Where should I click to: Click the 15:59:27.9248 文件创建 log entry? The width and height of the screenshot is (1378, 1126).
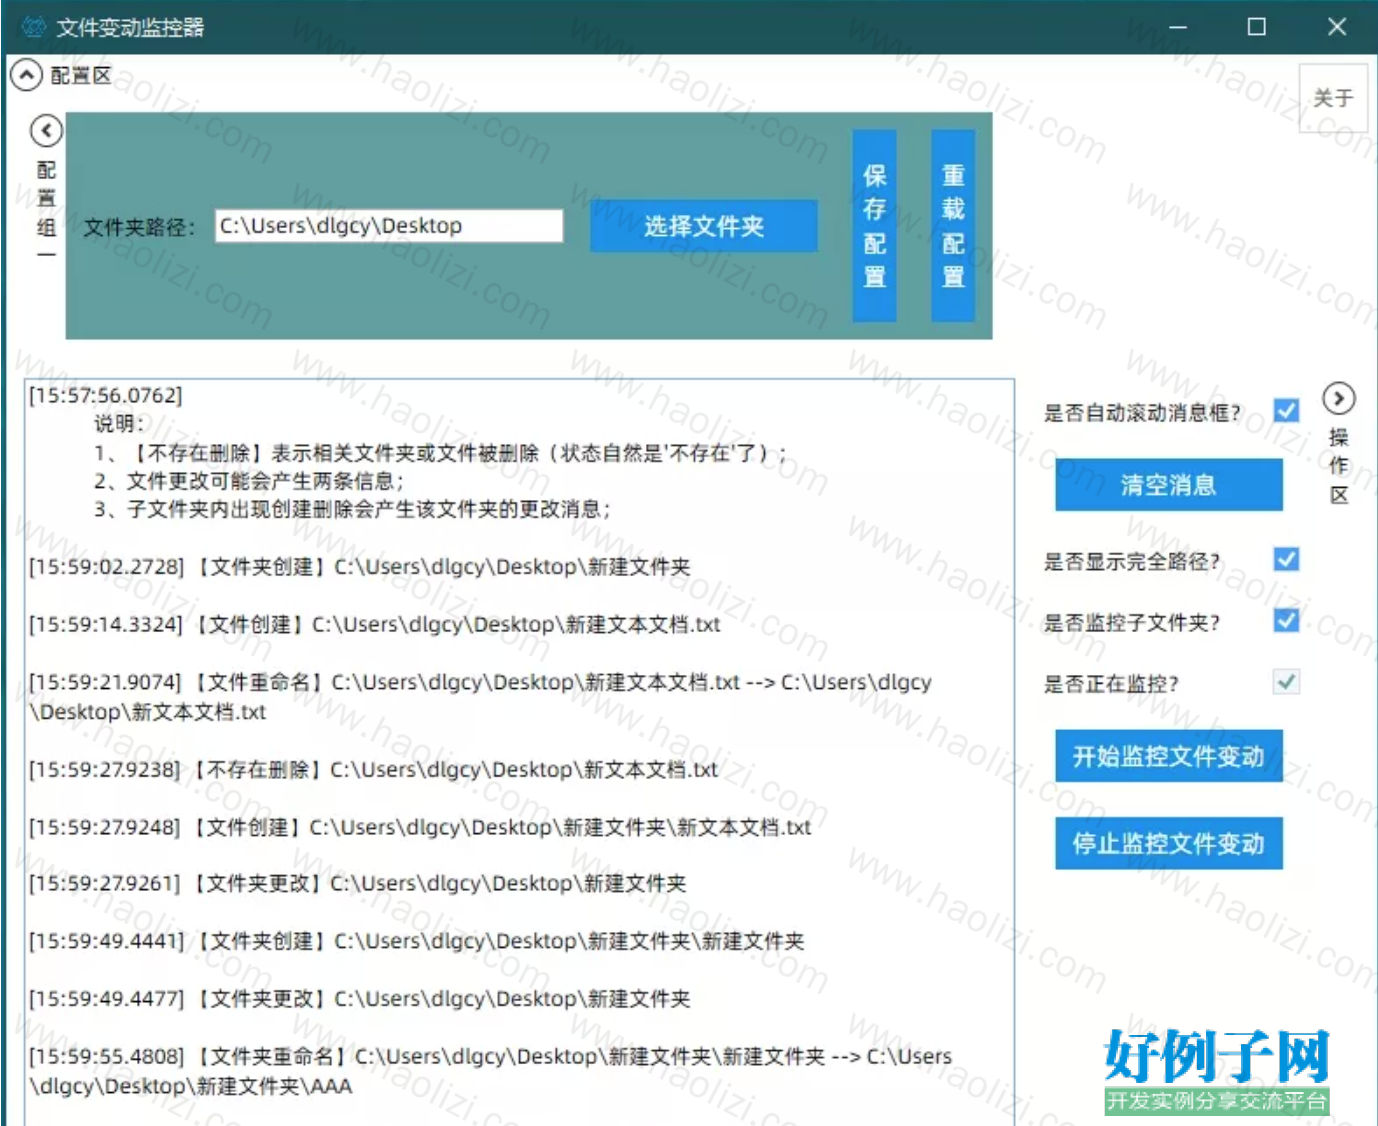(420, 828)
